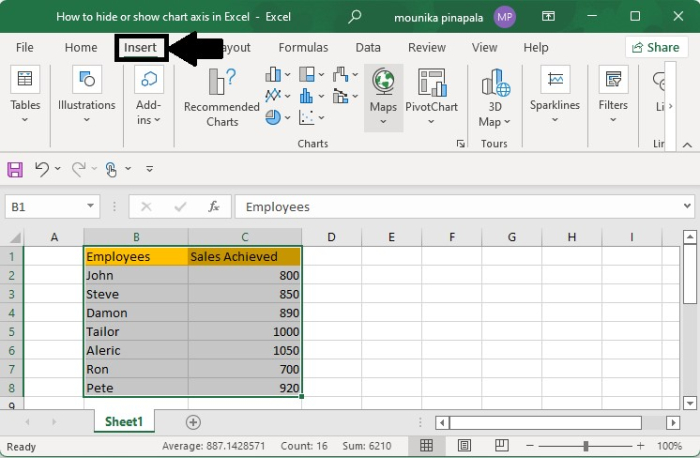Switch to Normal view in status bar
Screen dimensions: 700x458
click(426, 446)
